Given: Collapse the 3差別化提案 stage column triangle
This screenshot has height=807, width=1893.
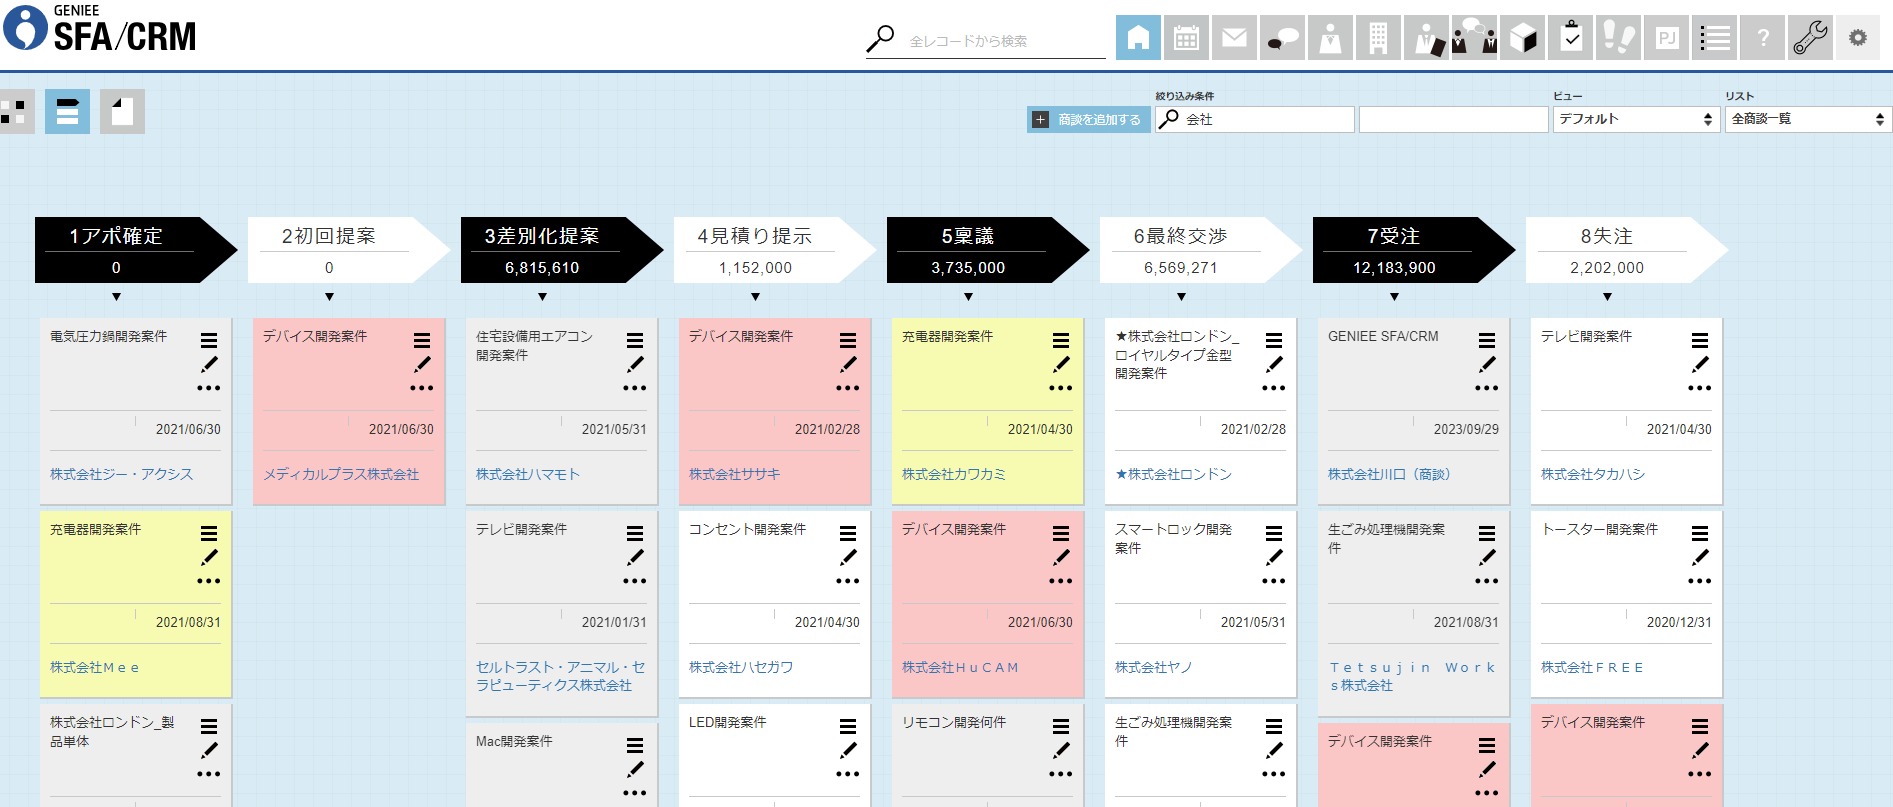Looking at the screenshot, I should click(543, 297).
